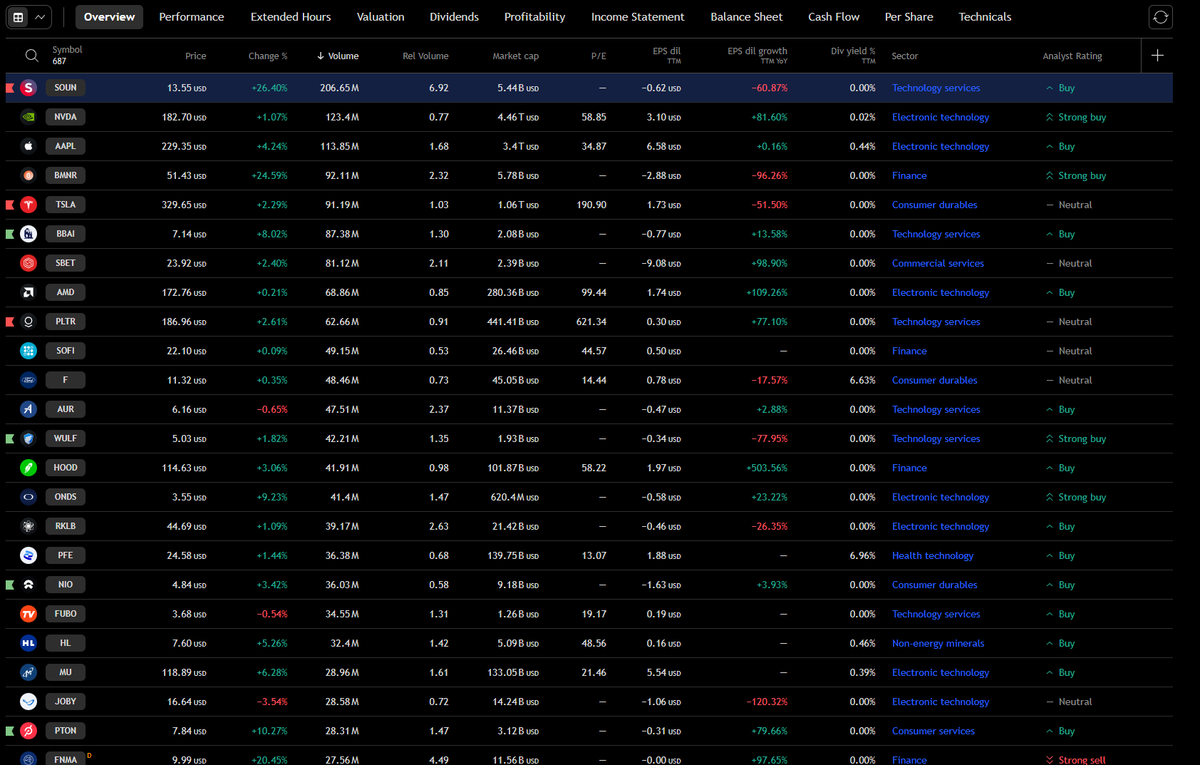Open the Dividends tab
This screenshot has height=765, width=1200.
[x=454, y=17]
